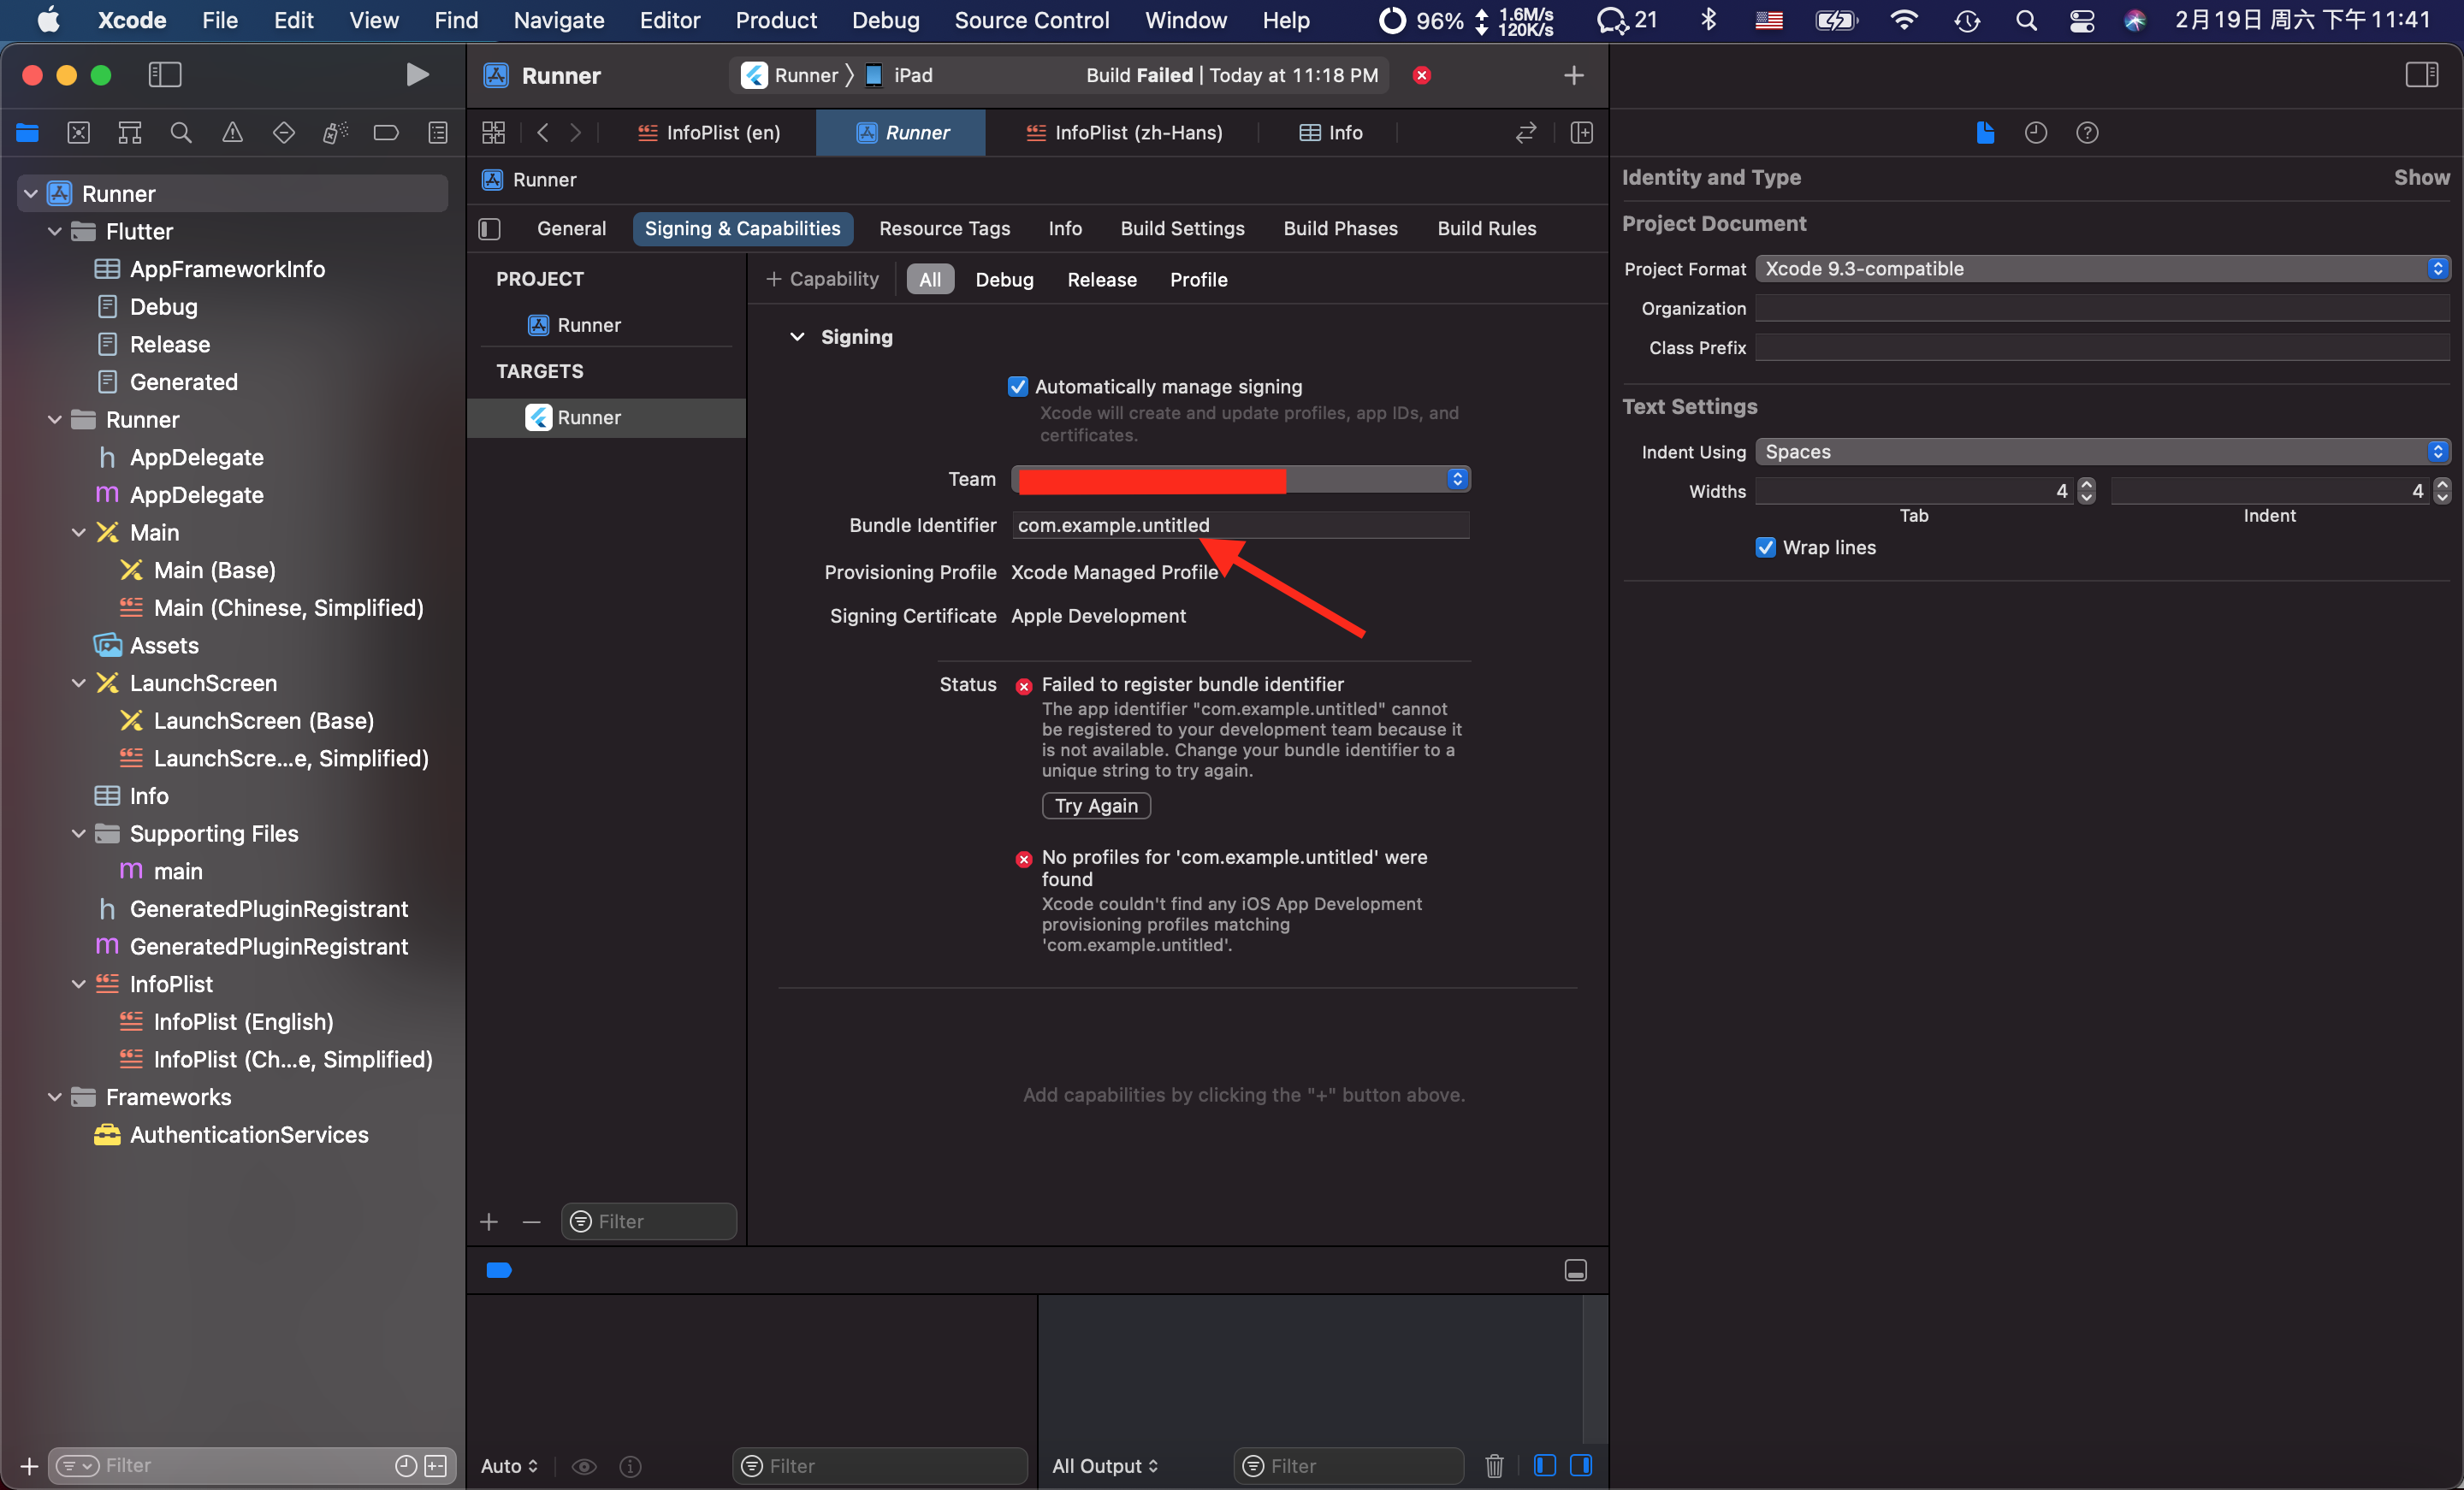The image size is (2464, 1490).
Task: Open the Product menu
Action: pyautogui.click(x=776, y=20)
